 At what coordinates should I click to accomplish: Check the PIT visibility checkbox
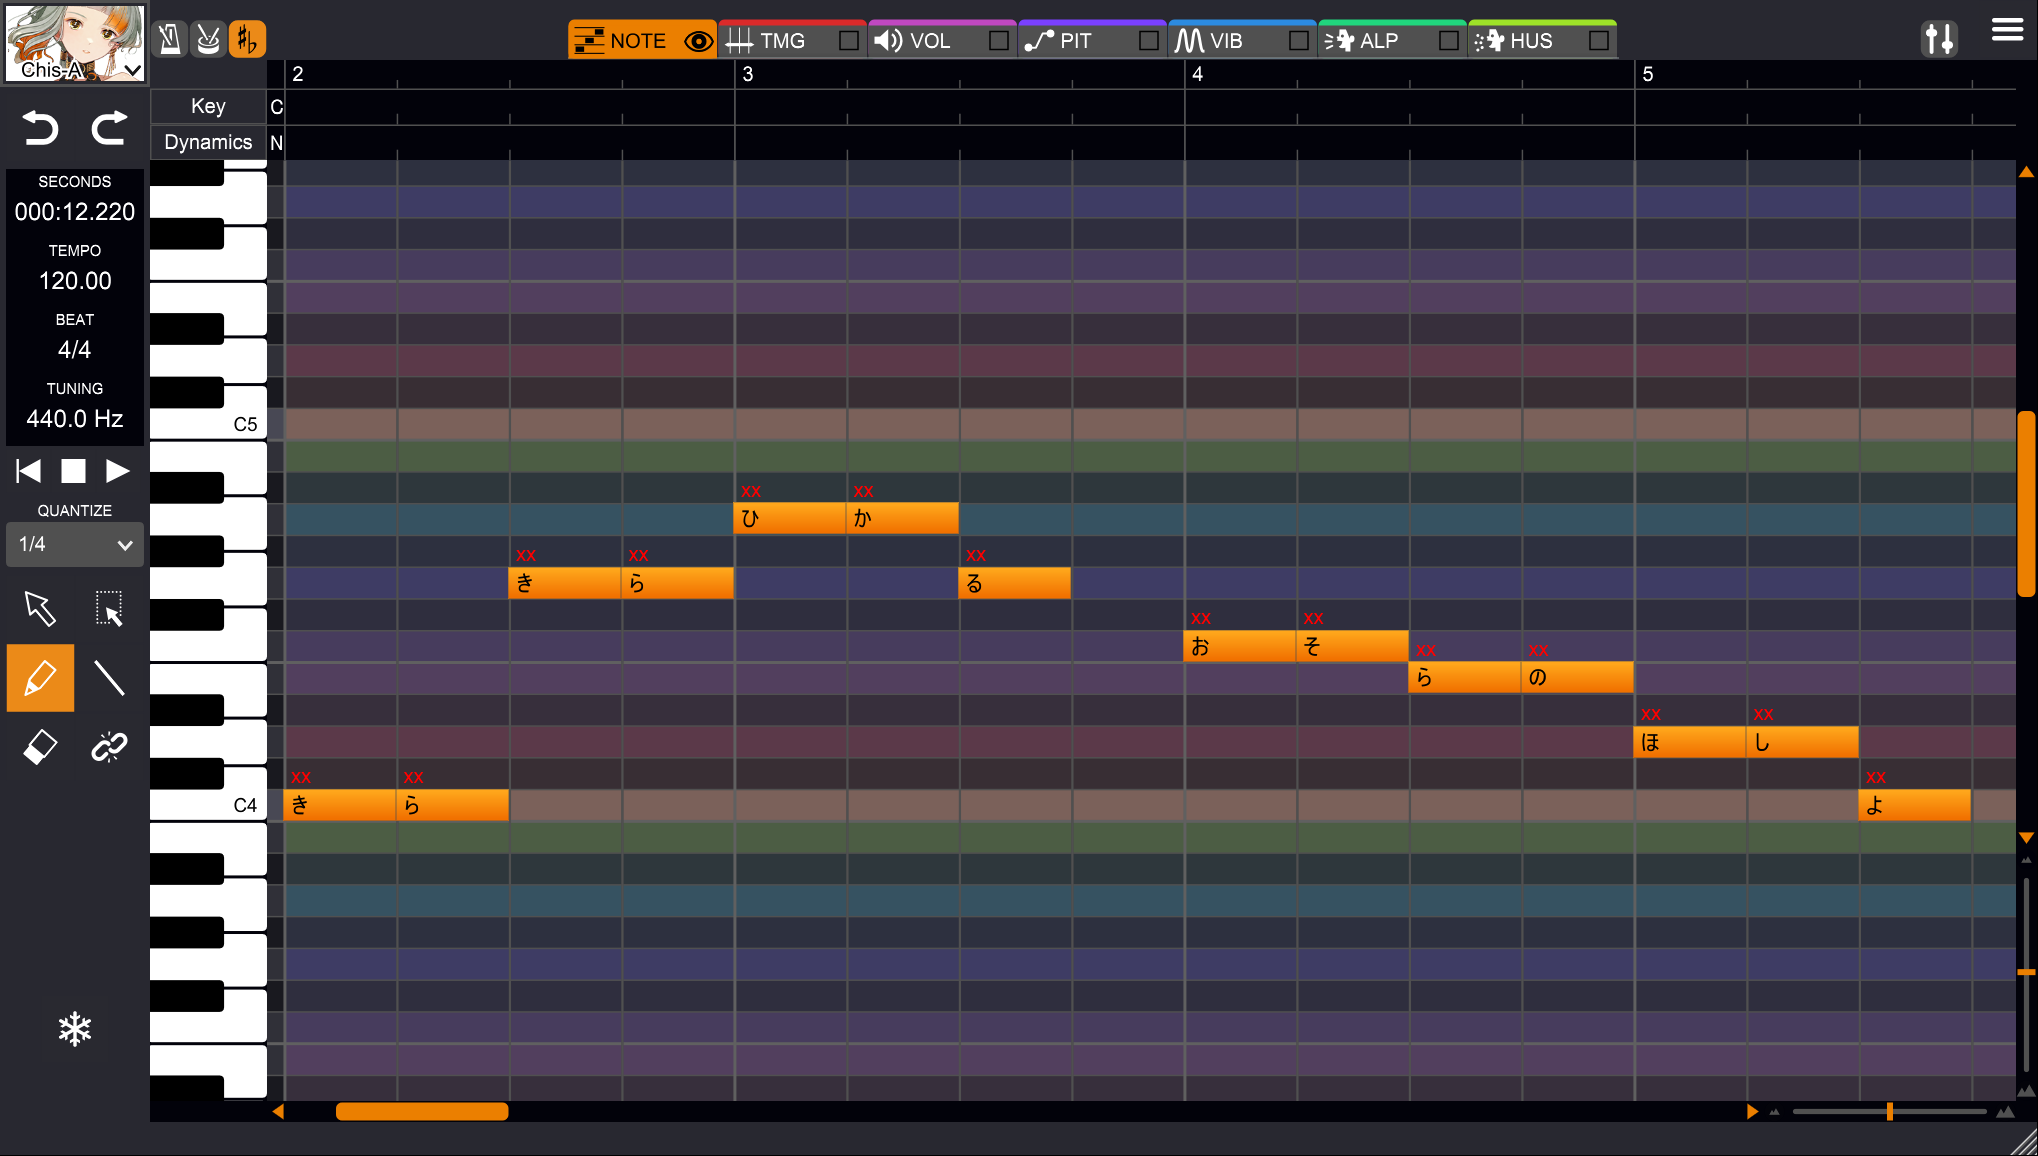point(1148,40)
